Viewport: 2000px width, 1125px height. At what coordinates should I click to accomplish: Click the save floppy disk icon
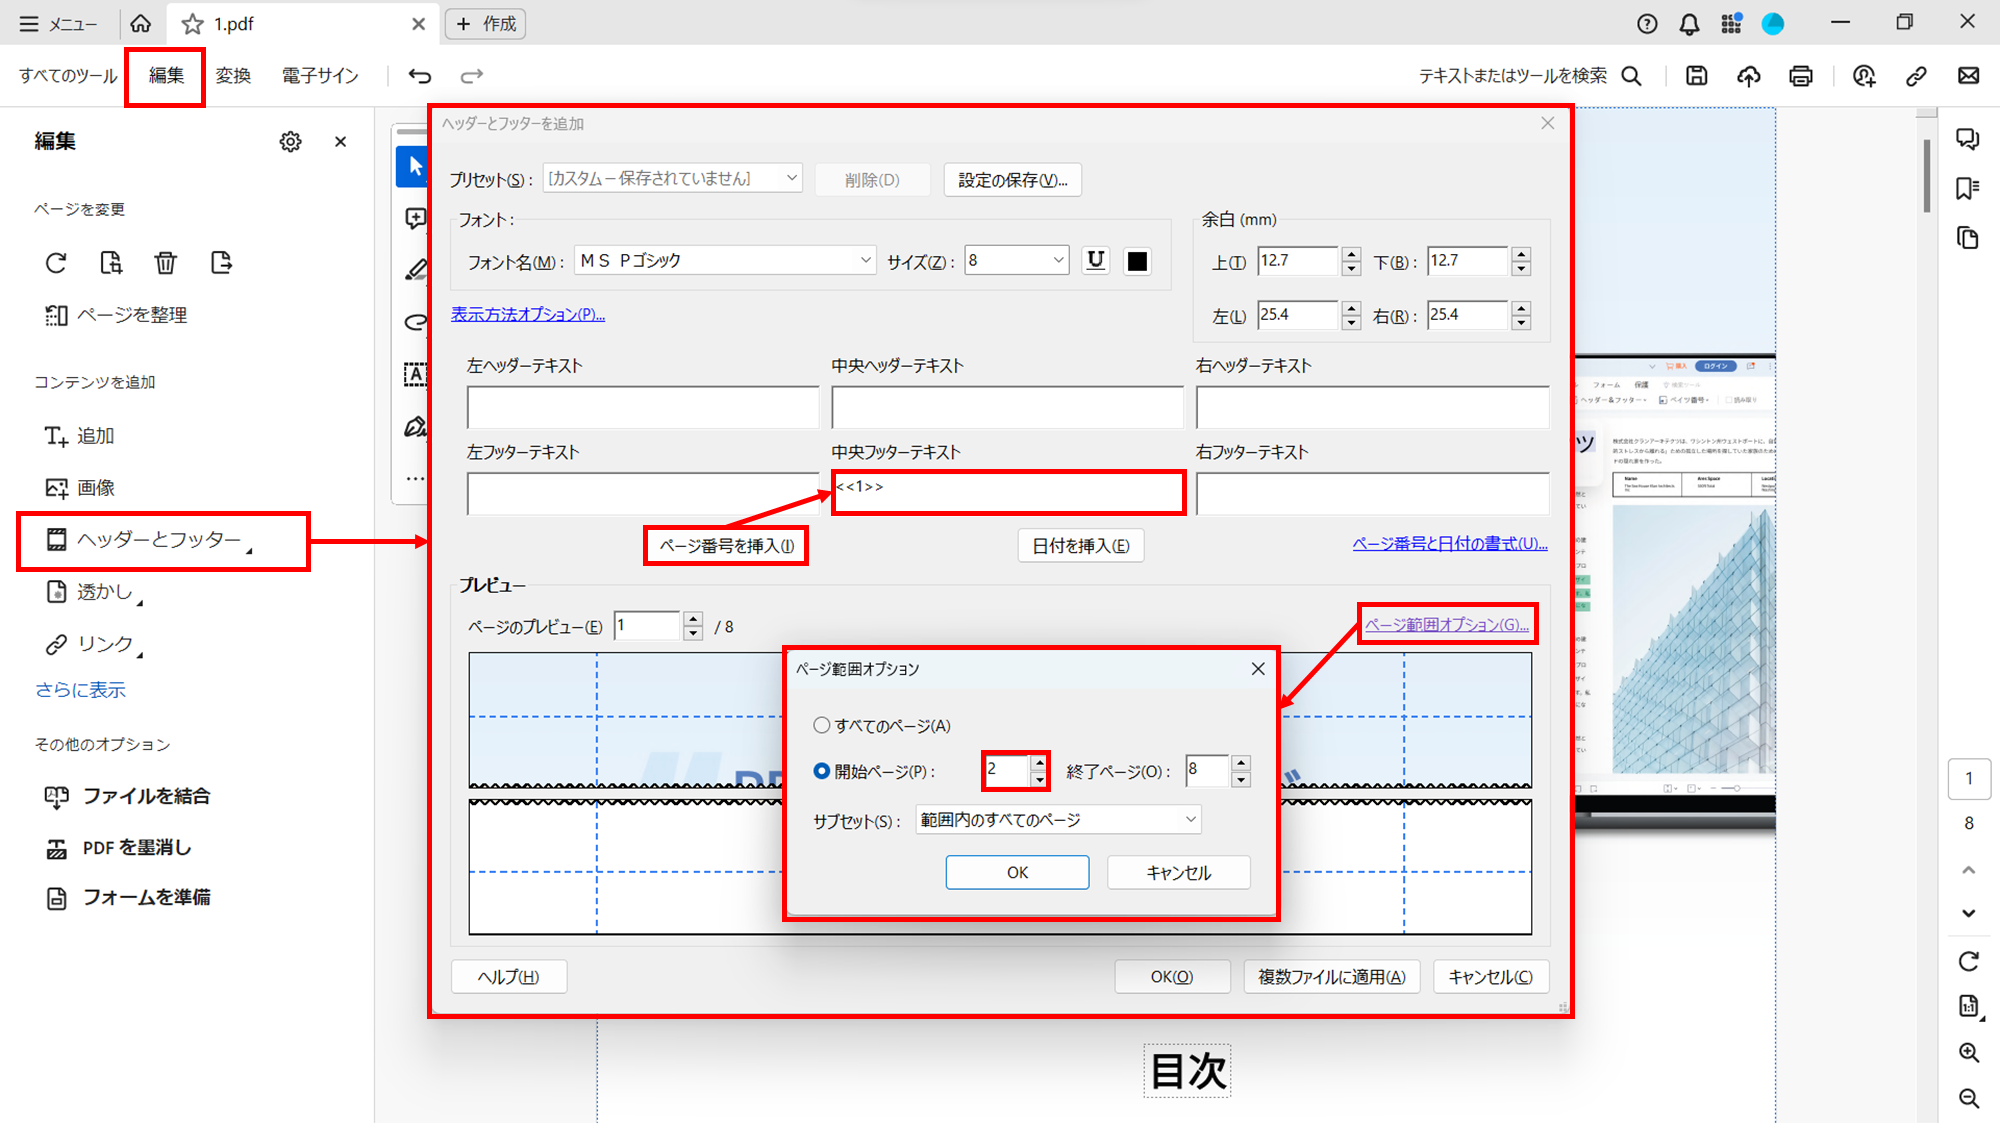(1696, 76)
